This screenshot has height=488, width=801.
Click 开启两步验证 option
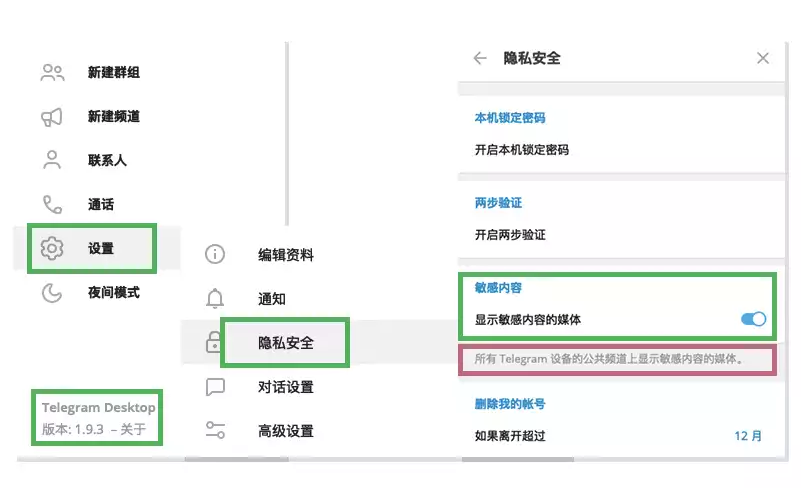click(x=510, y=235)
